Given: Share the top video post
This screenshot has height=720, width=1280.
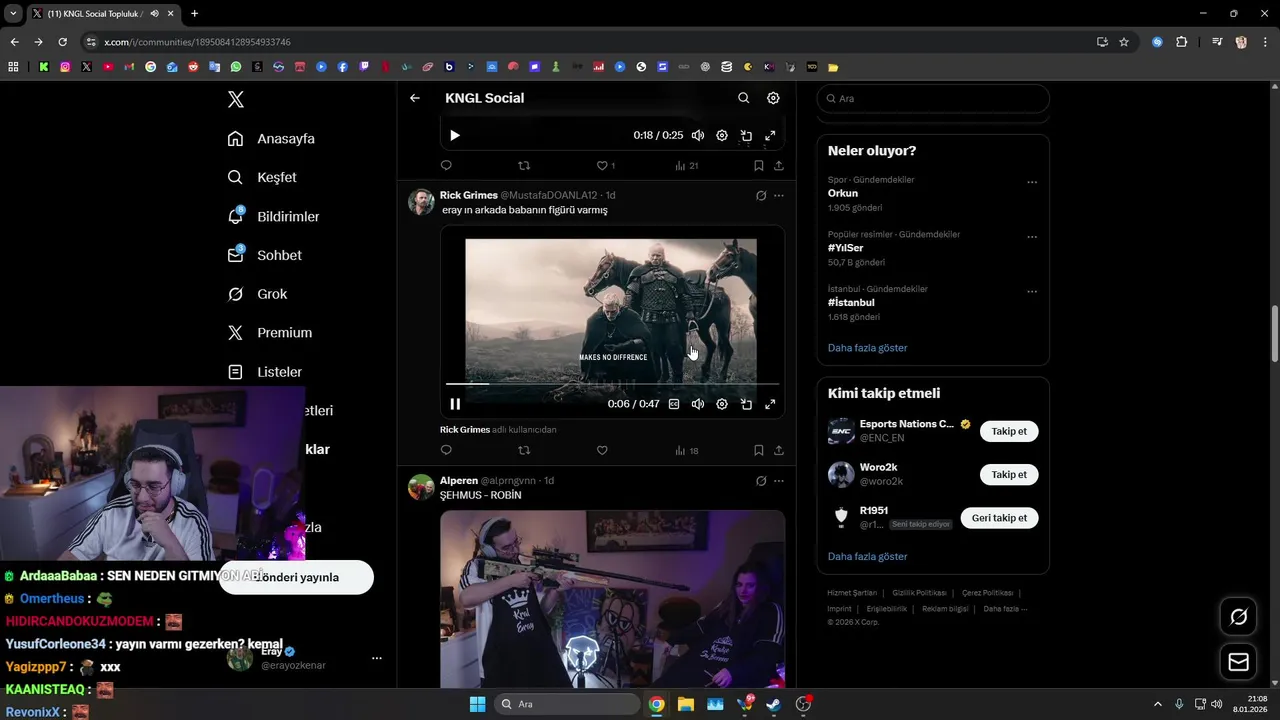Looking at the screenshot, I should pyautogui.click(x=779, y=166).
